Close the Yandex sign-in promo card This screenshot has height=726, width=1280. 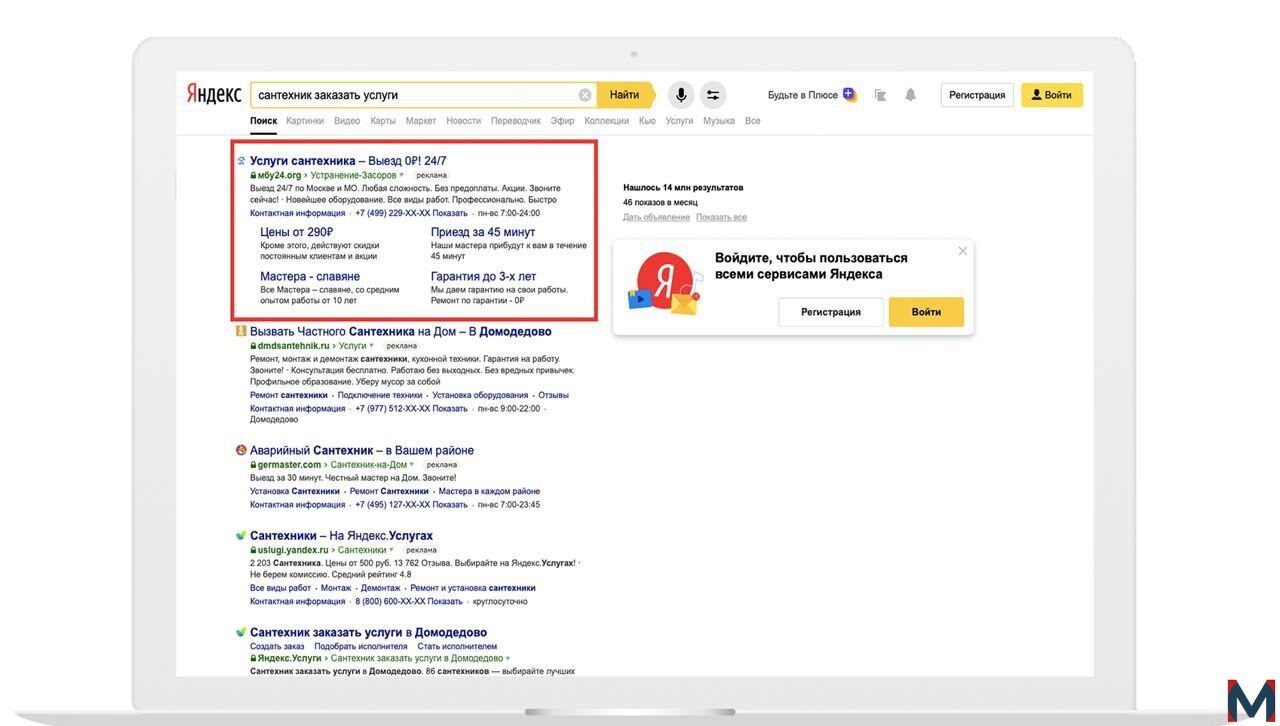coord(963,251)
